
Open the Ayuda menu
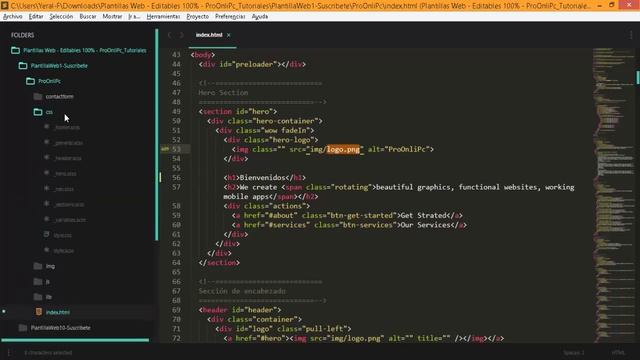(260, 16)
